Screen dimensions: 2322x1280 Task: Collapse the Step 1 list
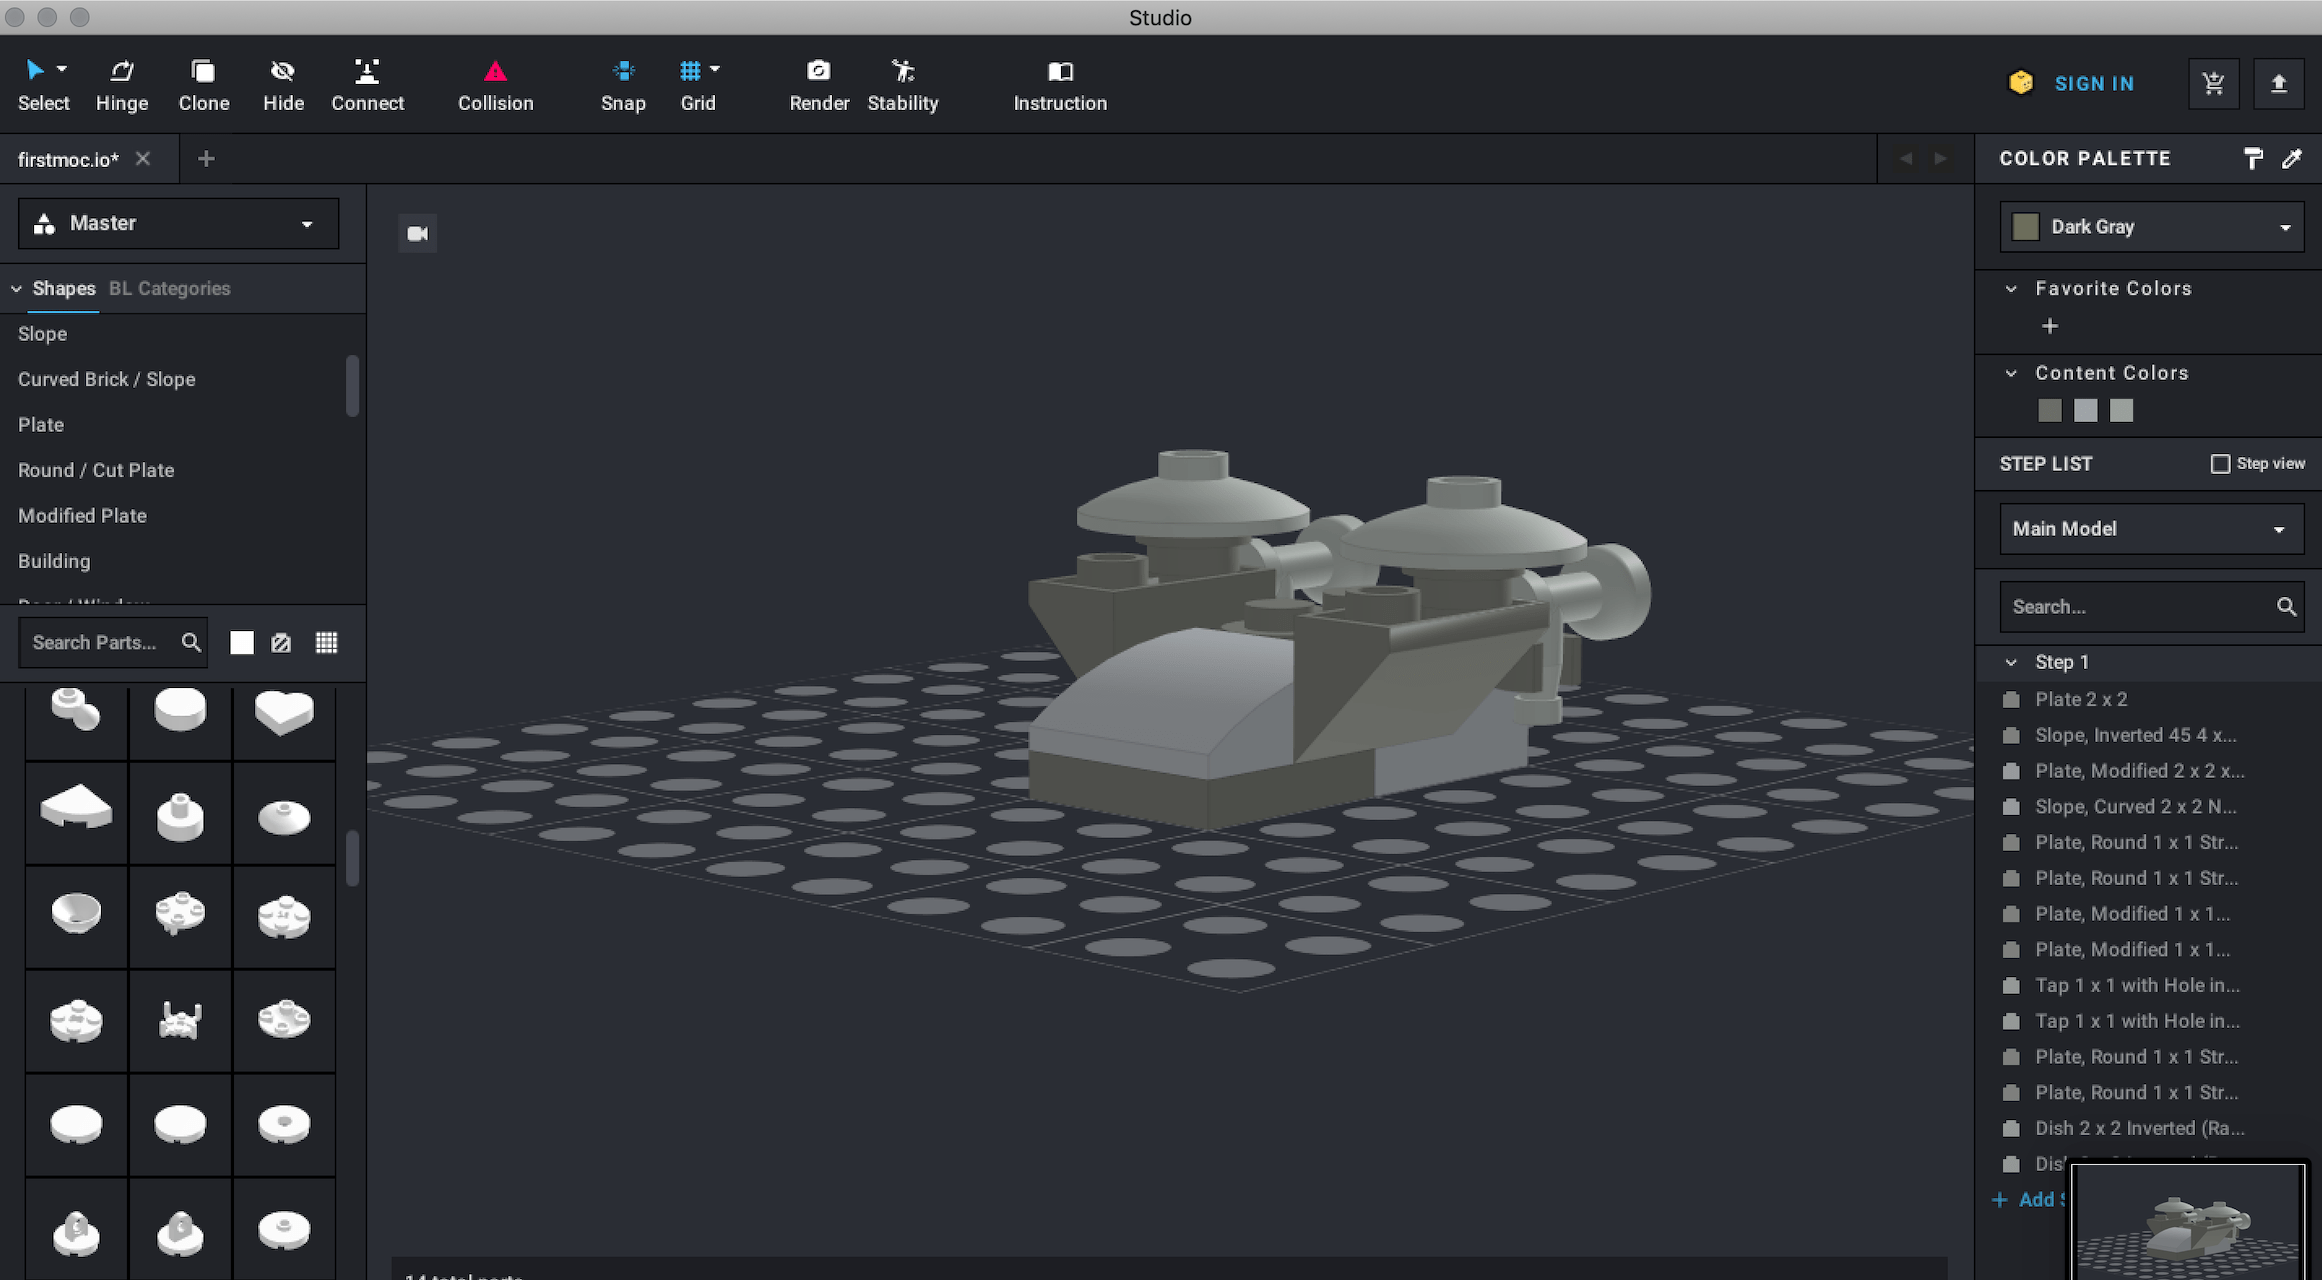pyautogui.click(x=2011, y=662)
